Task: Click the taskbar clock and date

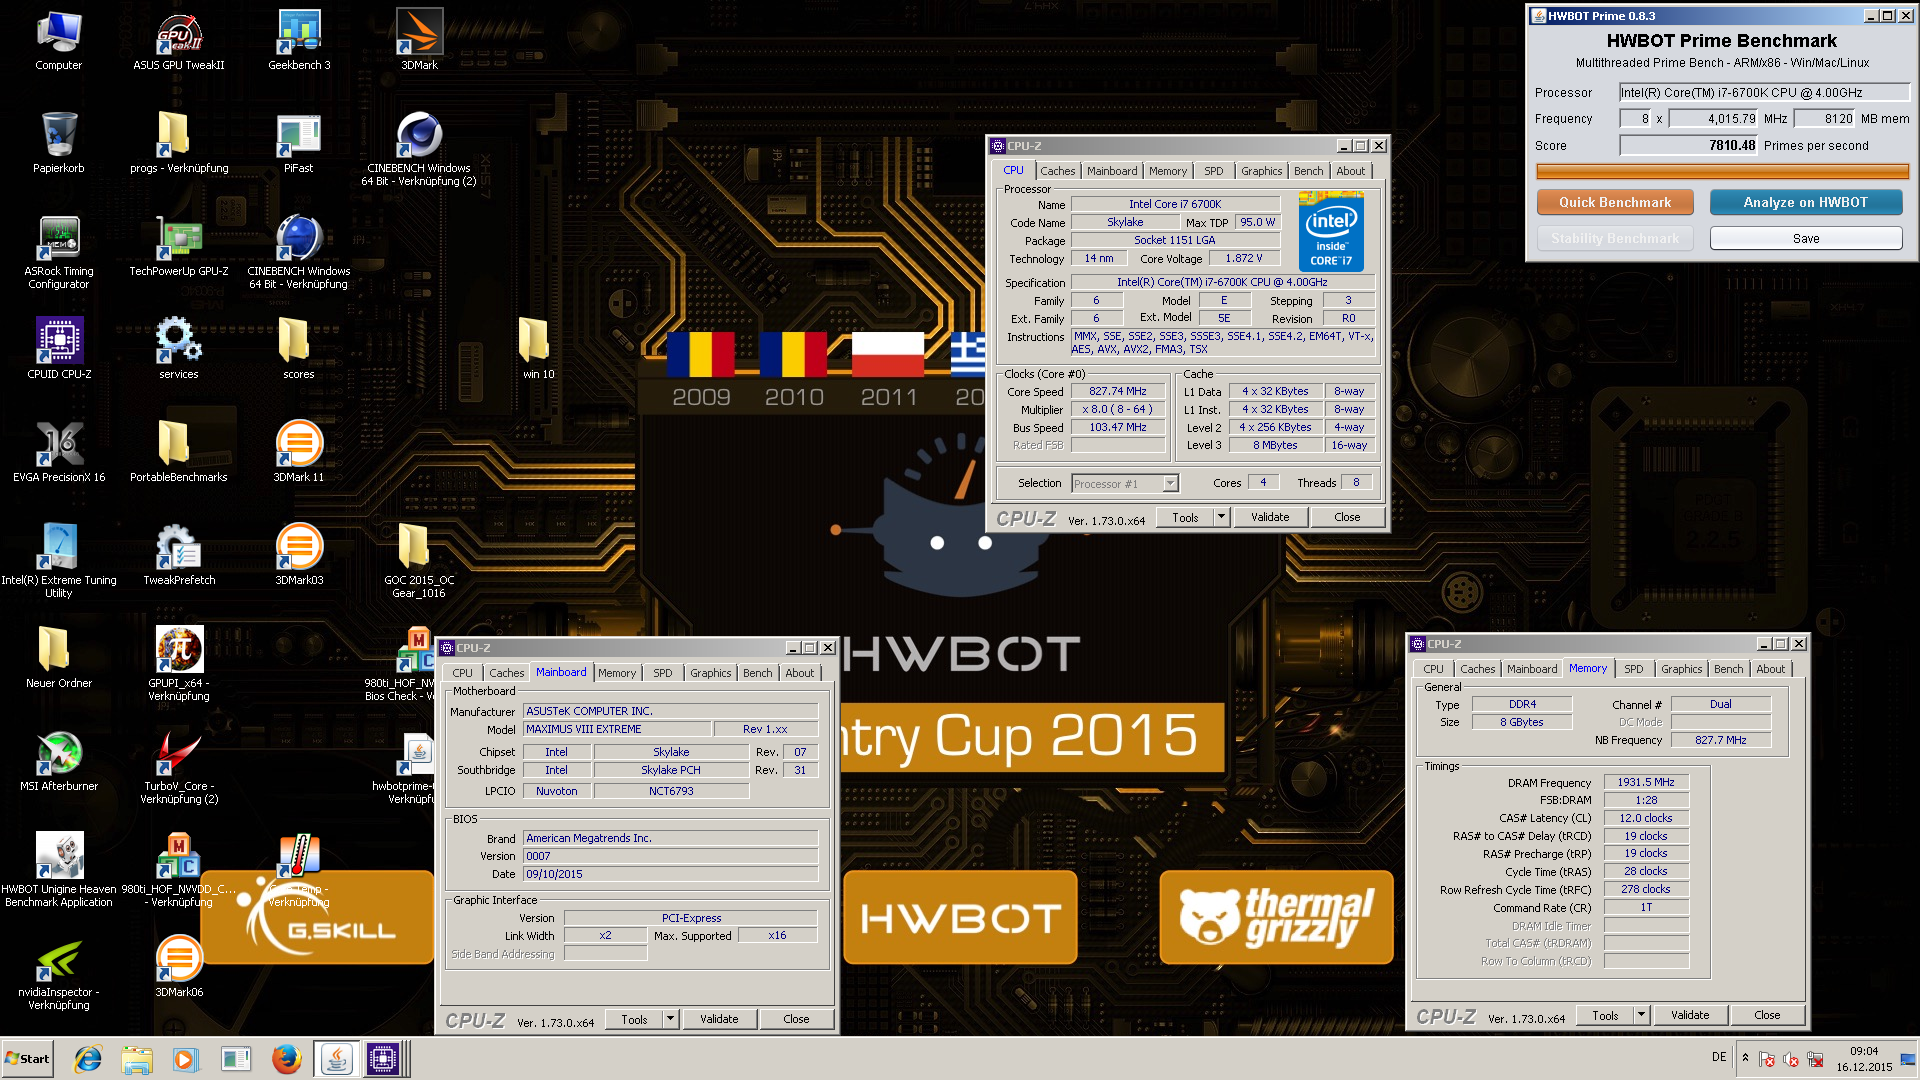Action: (1864, 1059)
